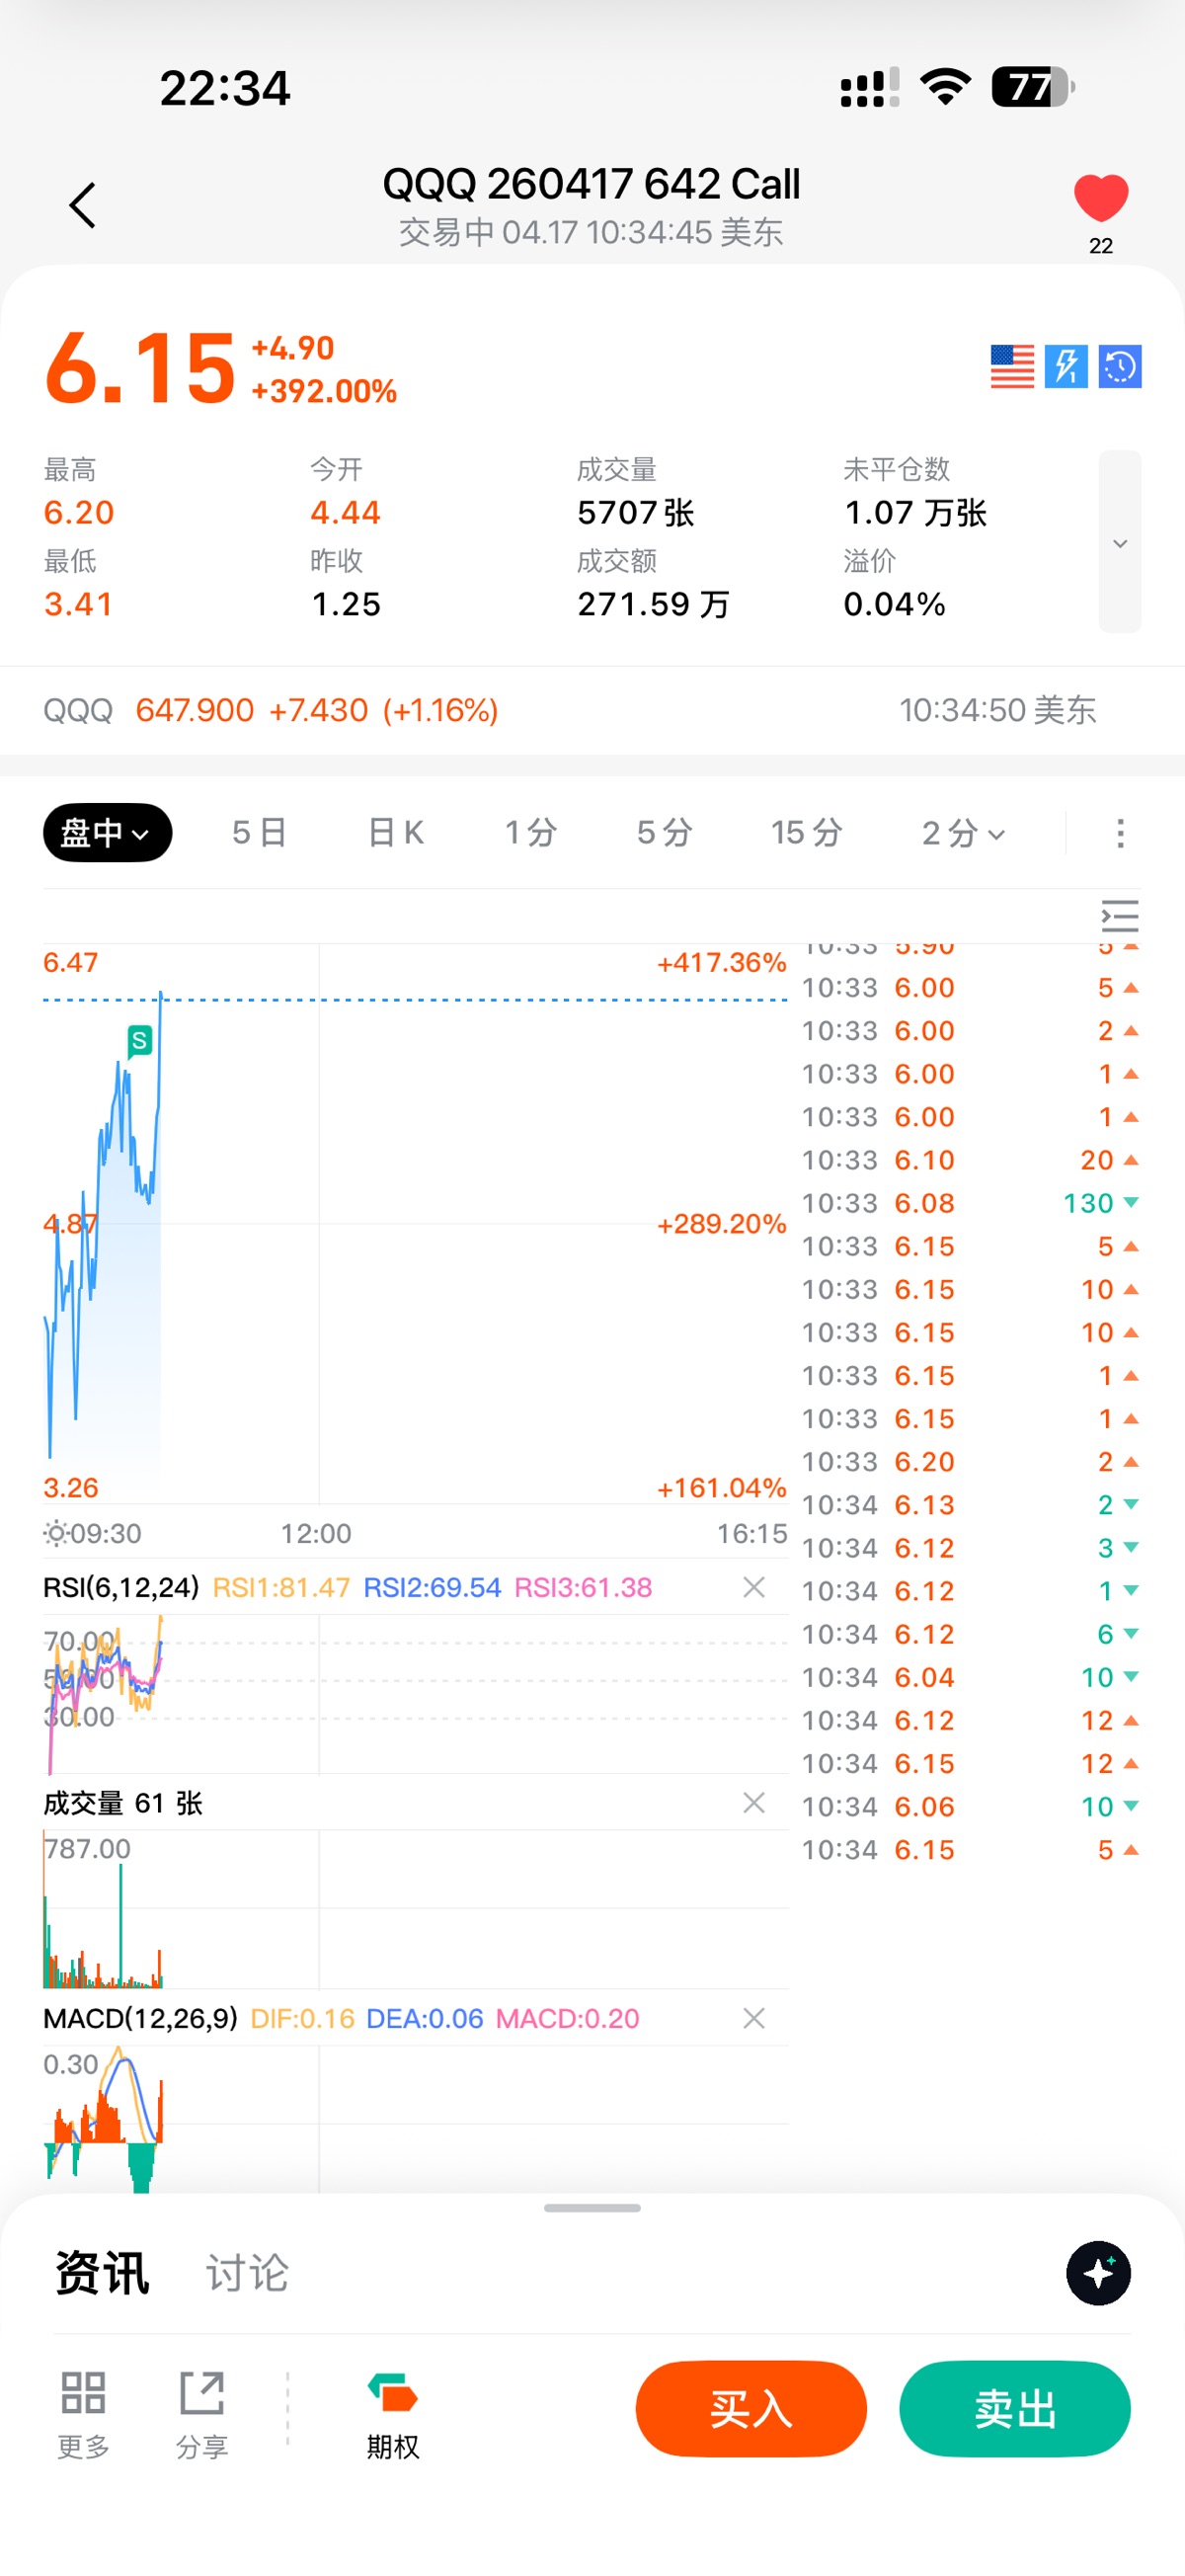
Task: Tap the 更多 grid icon
Action: click(x=83, y=2410)
